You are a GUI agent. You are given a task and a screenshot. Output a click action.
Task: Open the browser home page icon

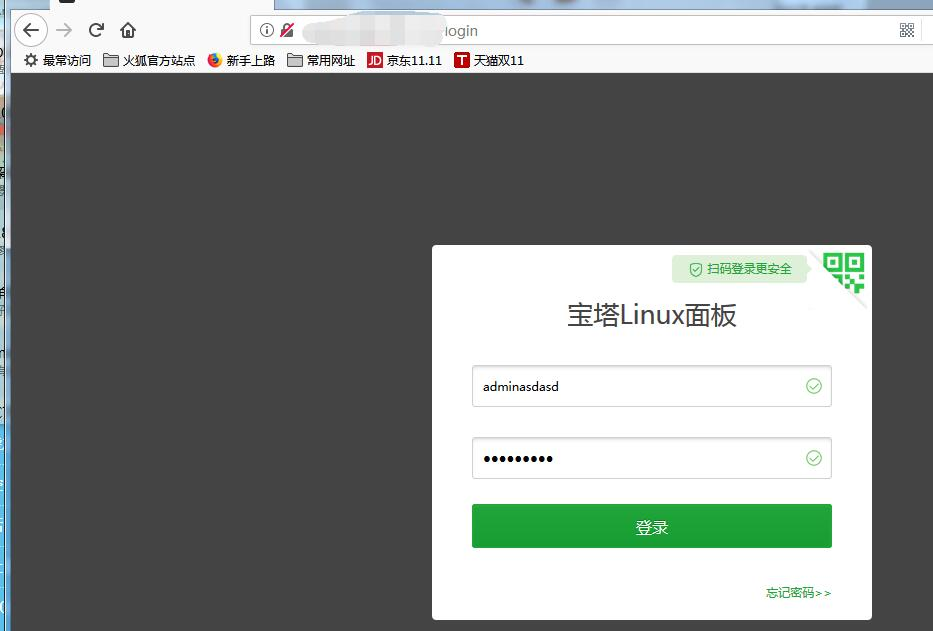point(128,30)
